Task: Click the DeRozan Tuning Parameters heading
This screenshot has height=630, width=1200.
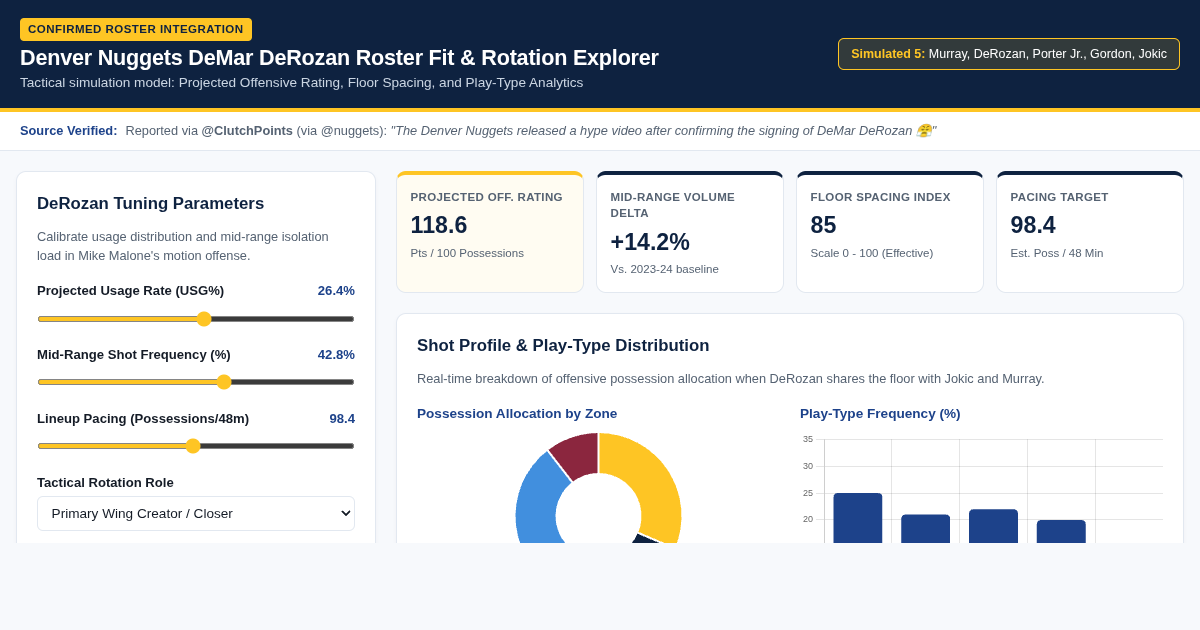Action: click(x=151, y=204)
